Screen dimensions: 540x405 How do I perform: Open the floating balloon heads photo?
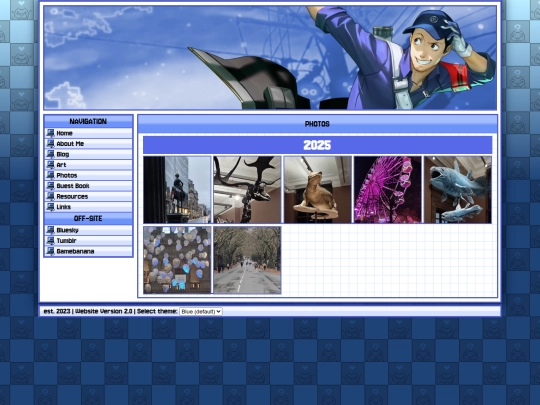pos(177,260)
